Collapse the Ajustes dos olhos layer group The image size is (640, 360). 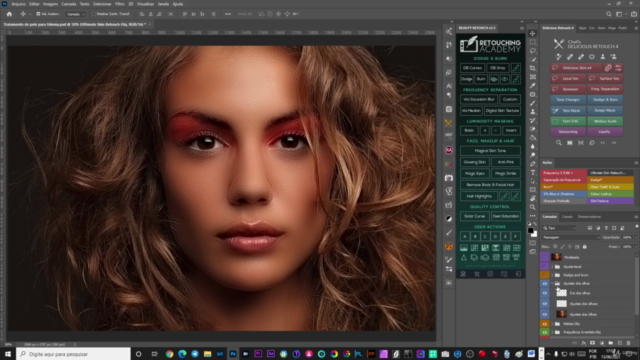click(553, 283)
